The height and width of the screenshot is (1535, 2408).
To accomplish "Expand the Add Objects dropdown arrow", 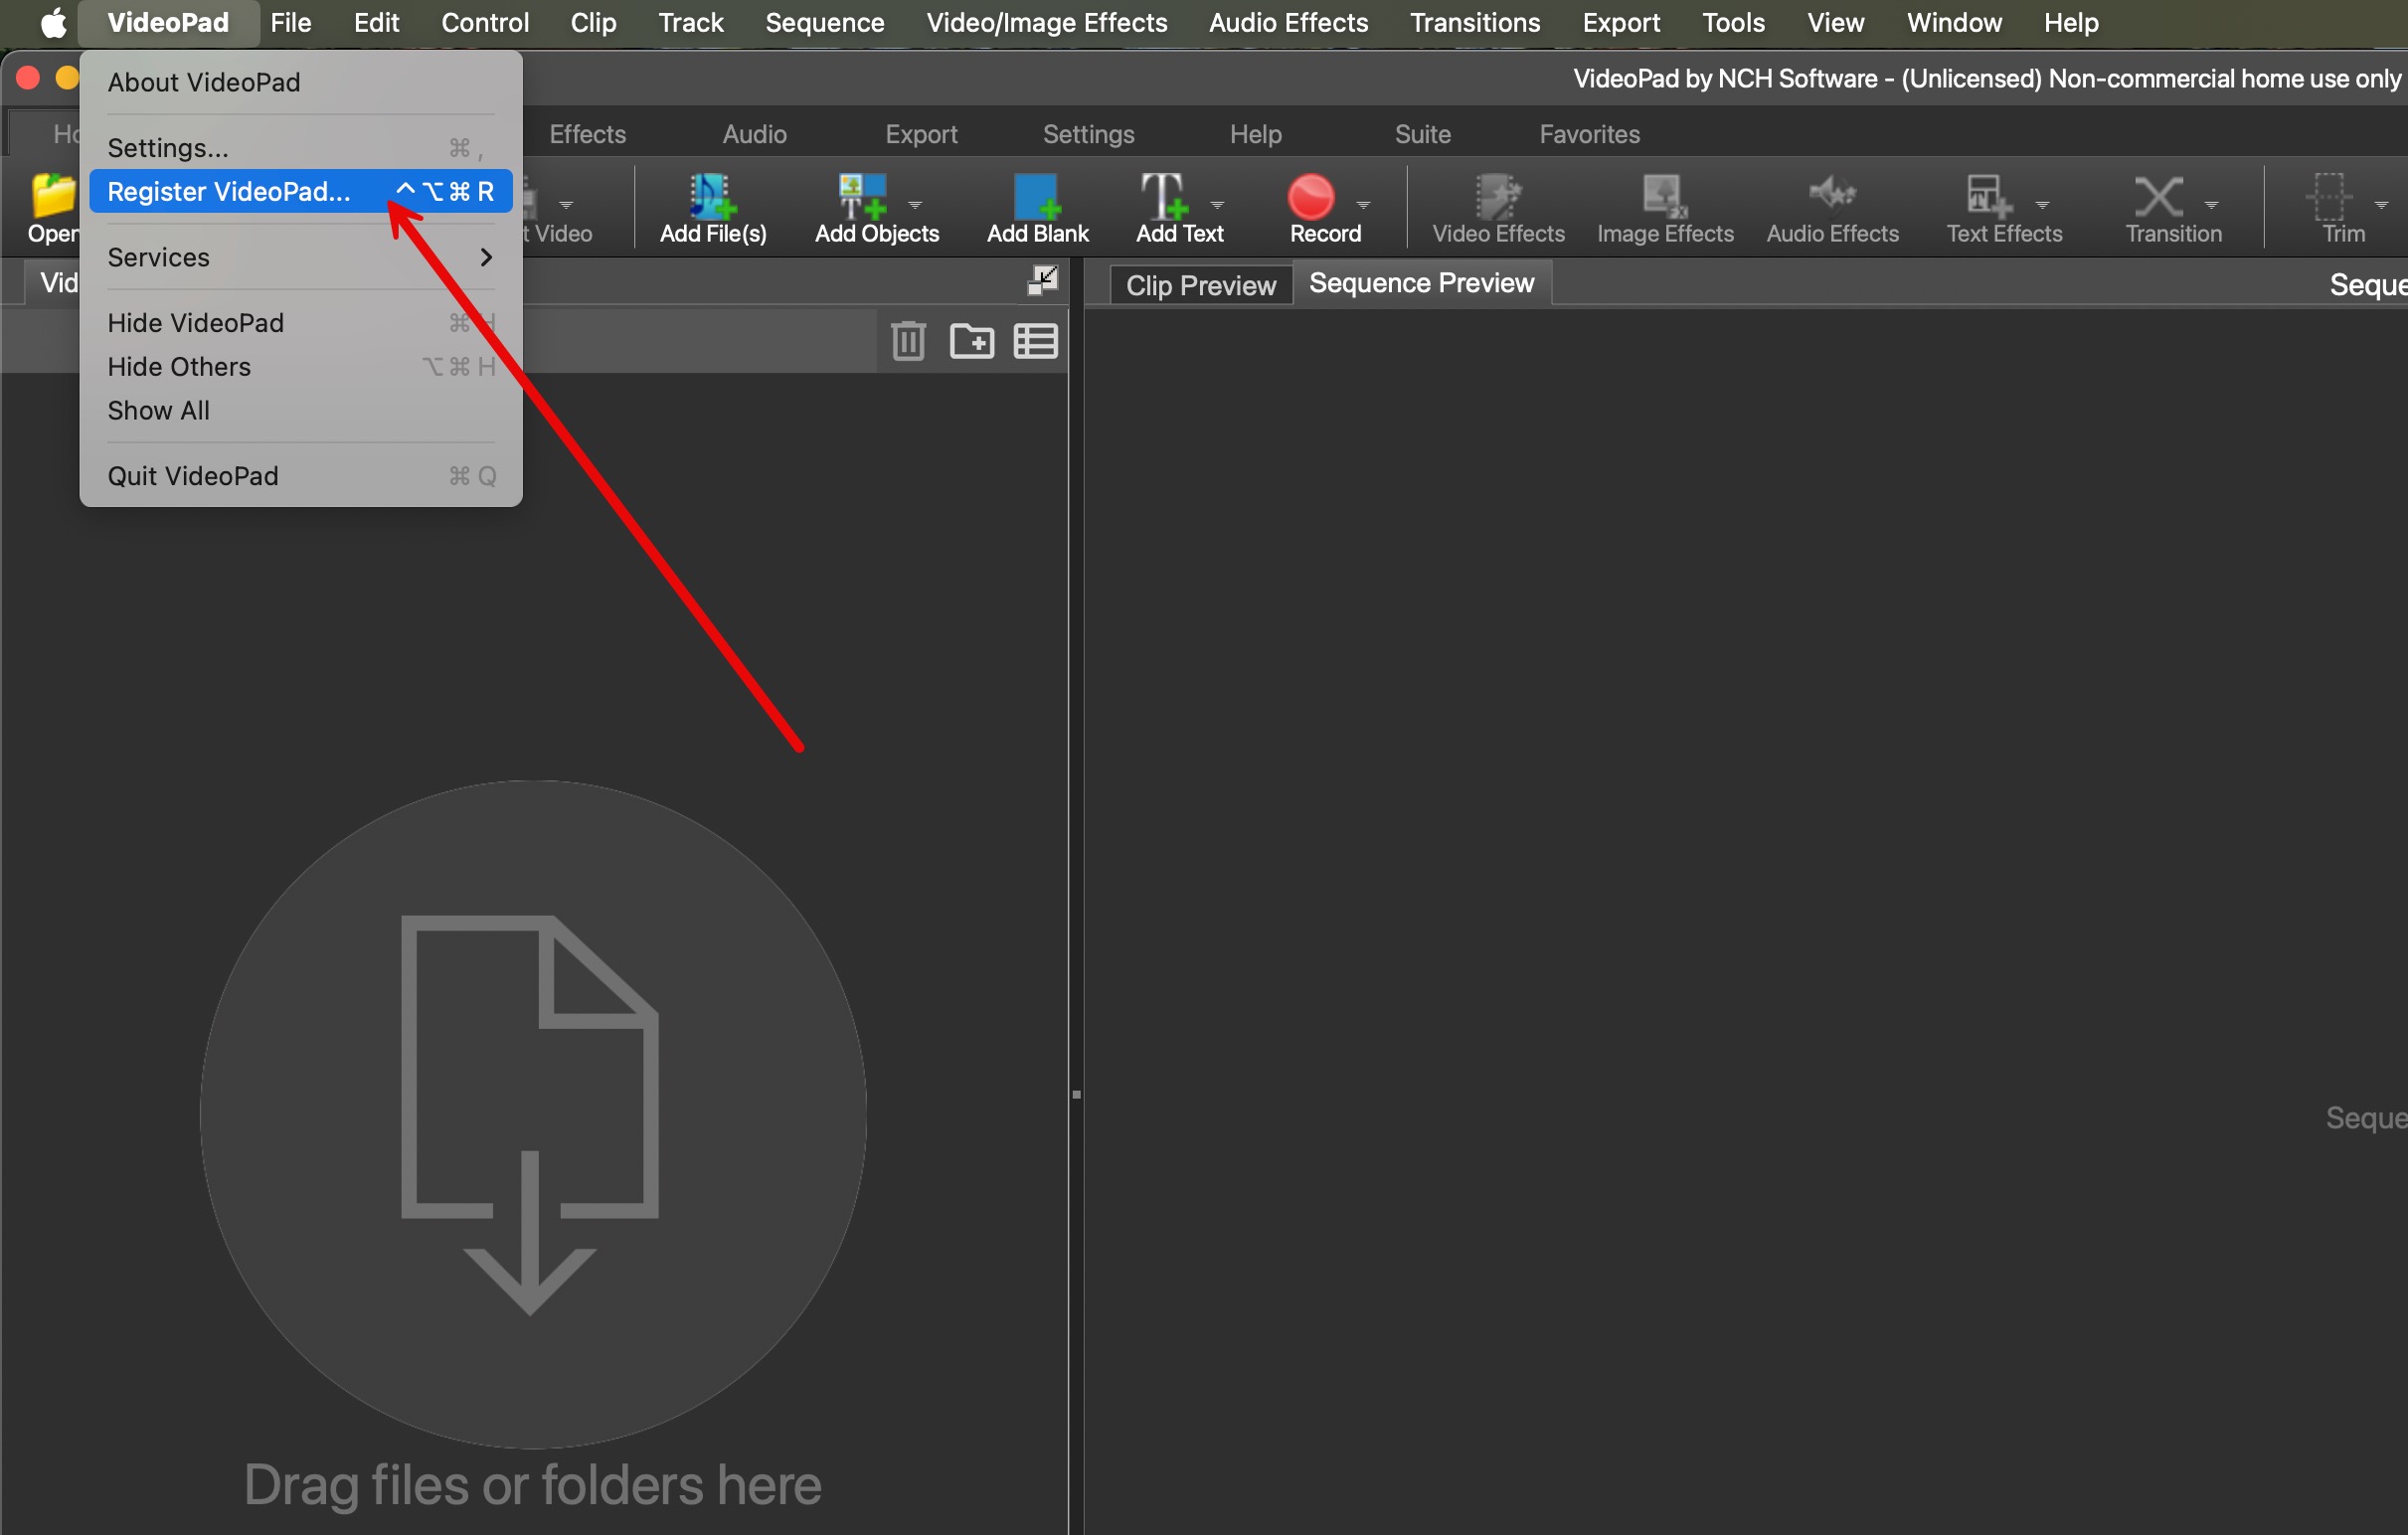I will pos(915,204).
